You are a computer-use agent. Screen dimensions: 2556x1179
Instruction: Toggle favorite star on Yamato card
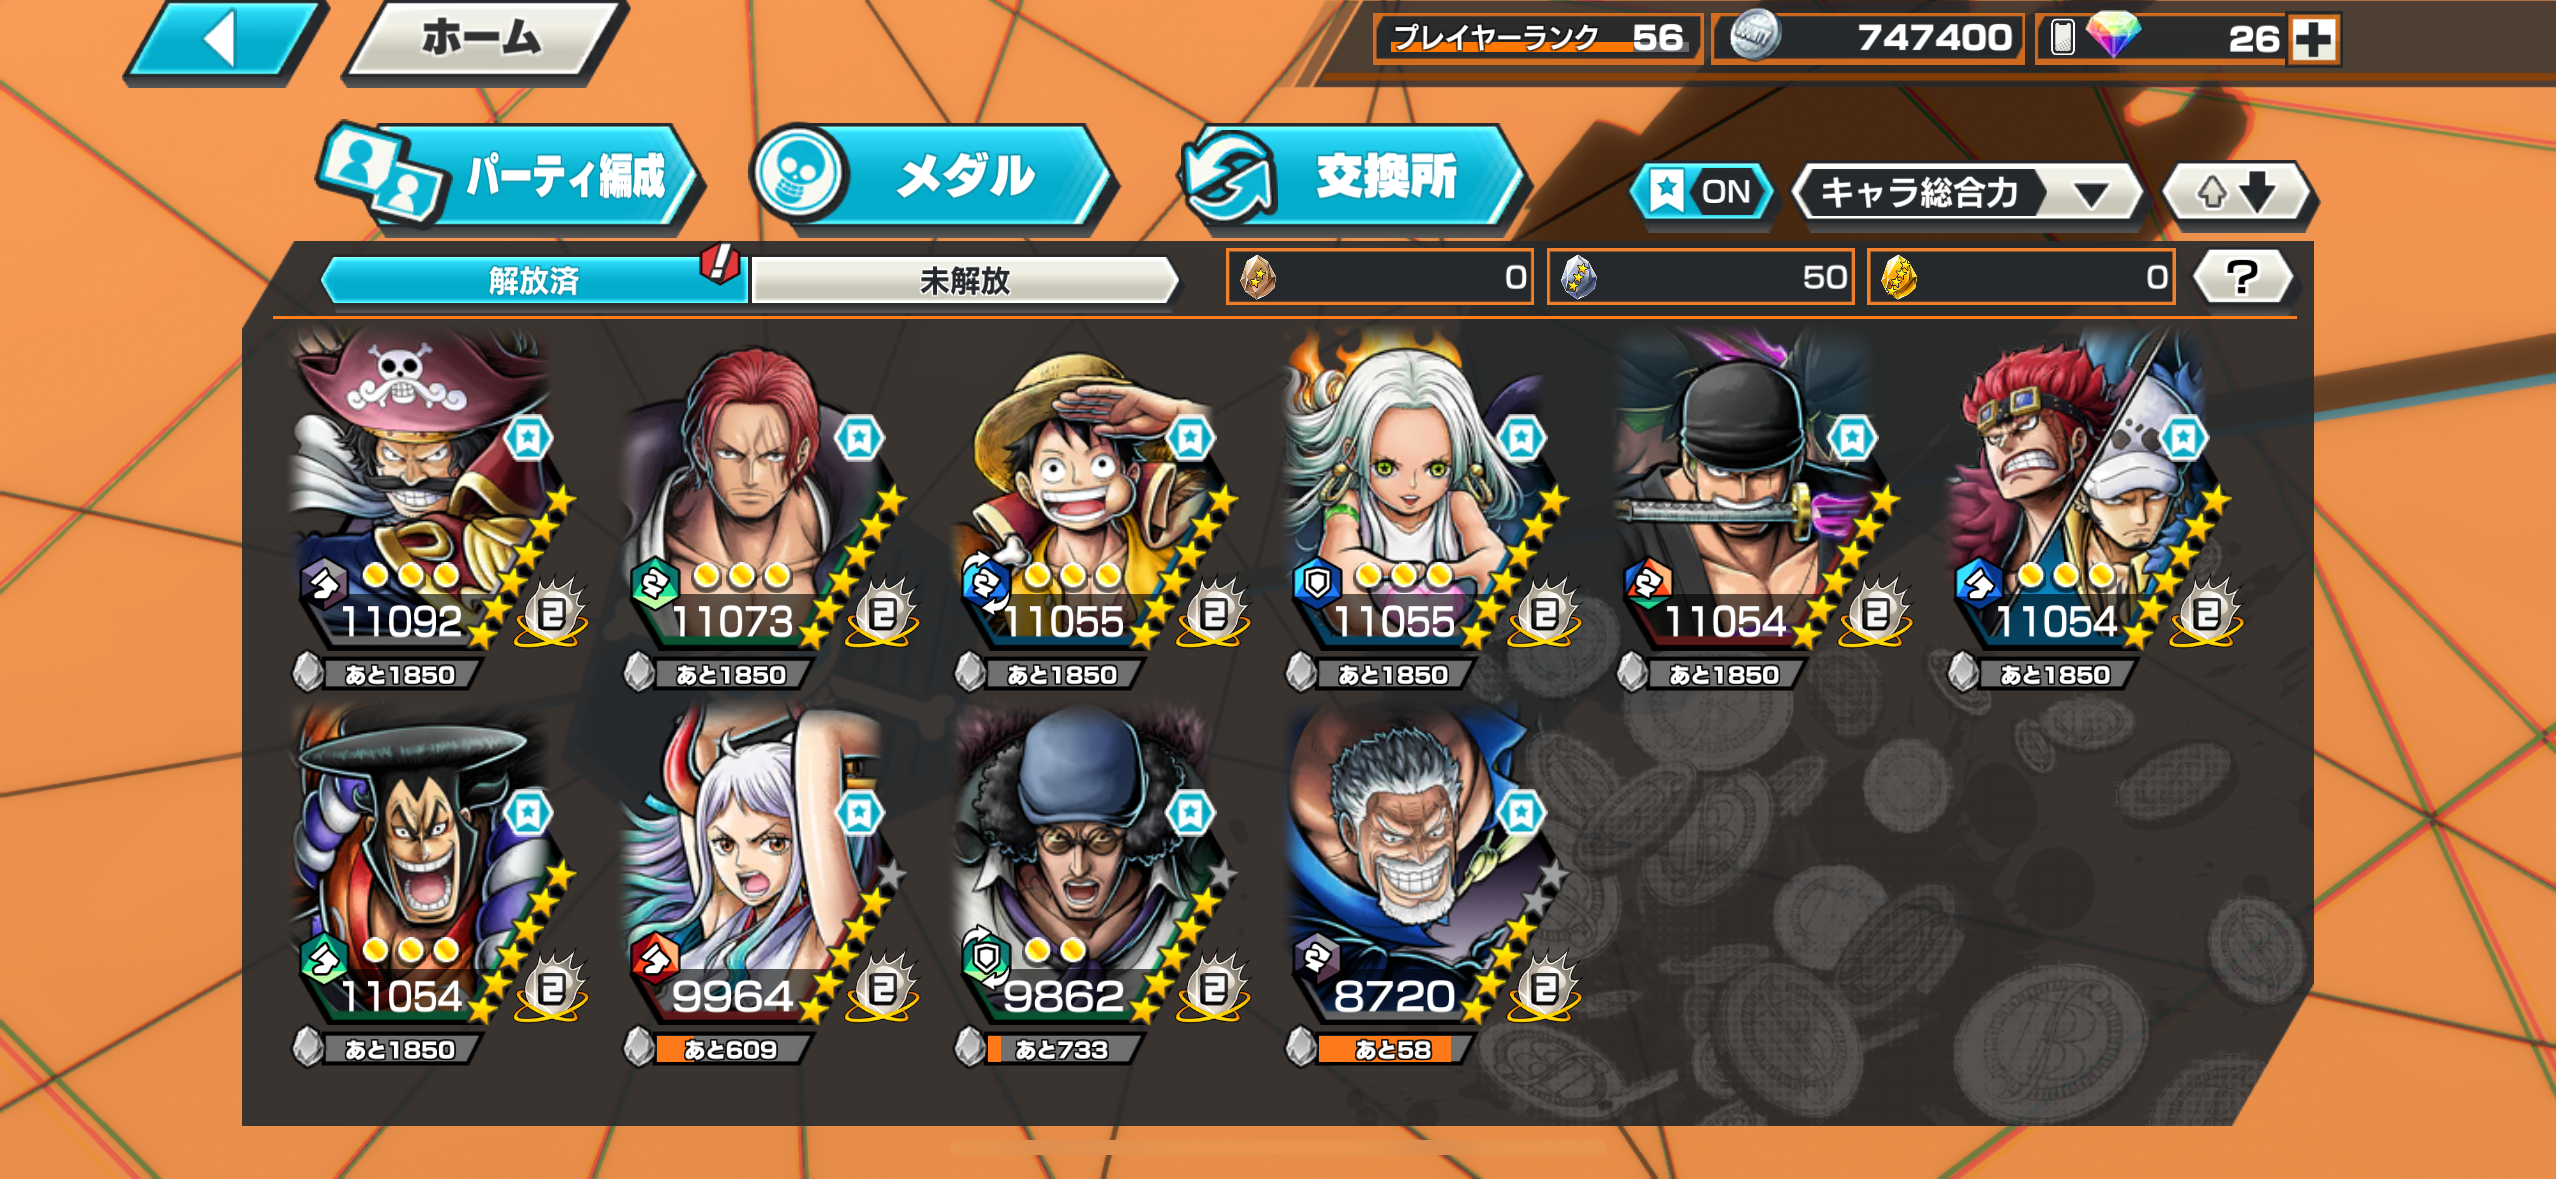coord(859,813)
